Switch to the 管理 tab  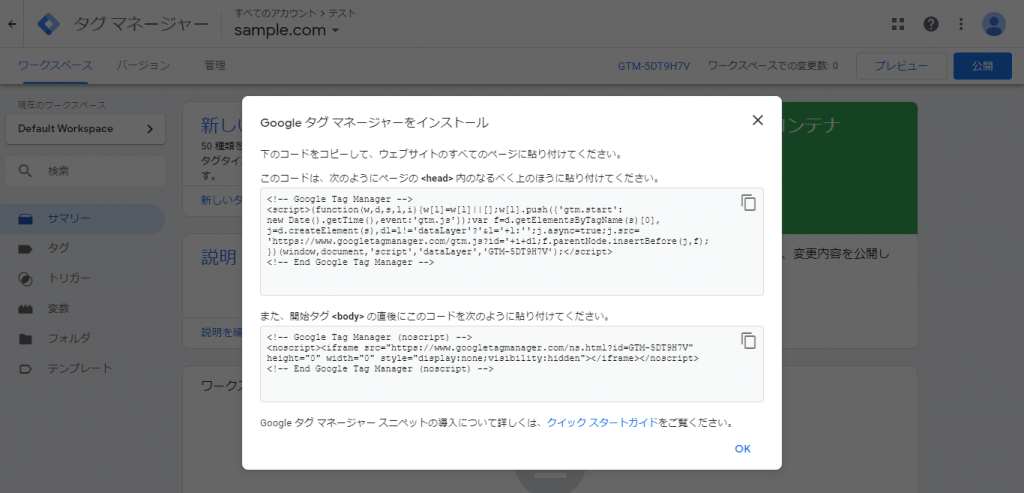(x=215, y=65)
